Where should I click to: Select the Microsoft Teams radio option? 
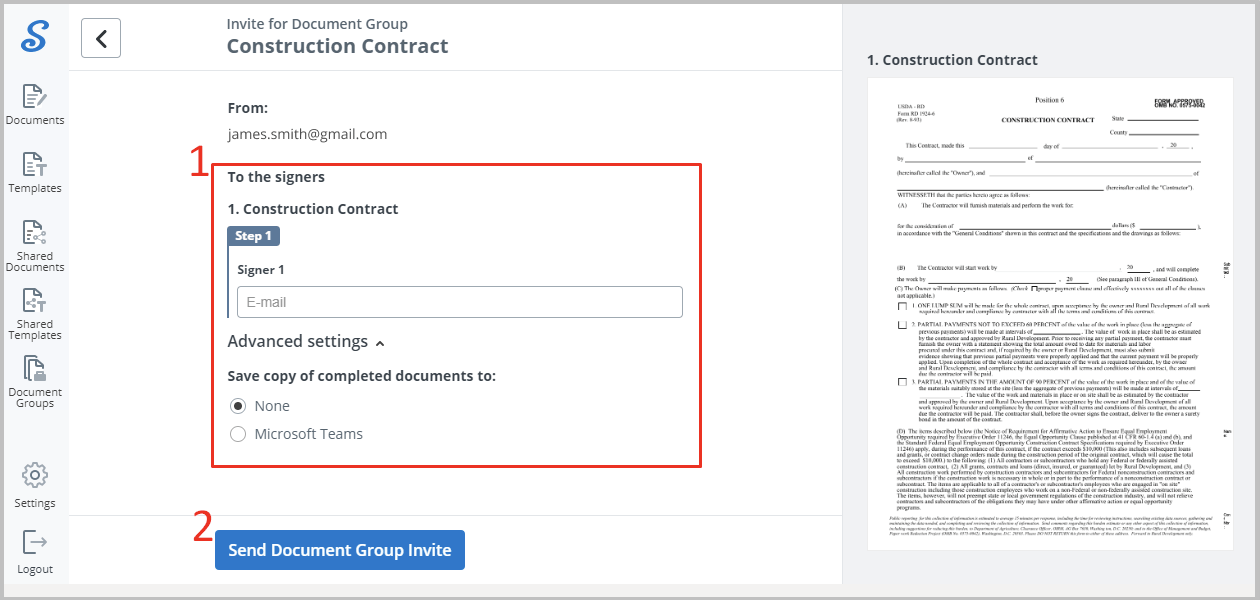point(238,434)
